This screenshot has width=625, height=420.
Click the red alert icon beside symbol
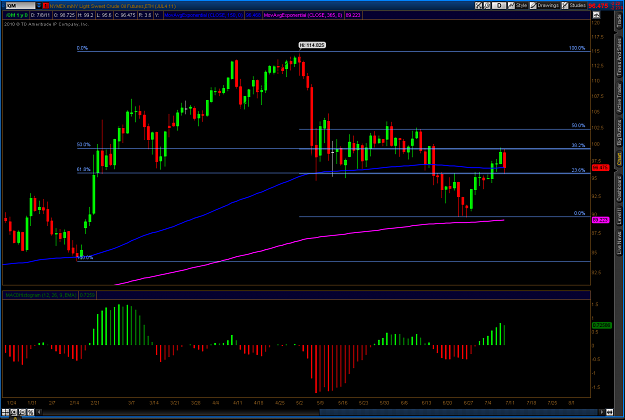pos(46,6)
